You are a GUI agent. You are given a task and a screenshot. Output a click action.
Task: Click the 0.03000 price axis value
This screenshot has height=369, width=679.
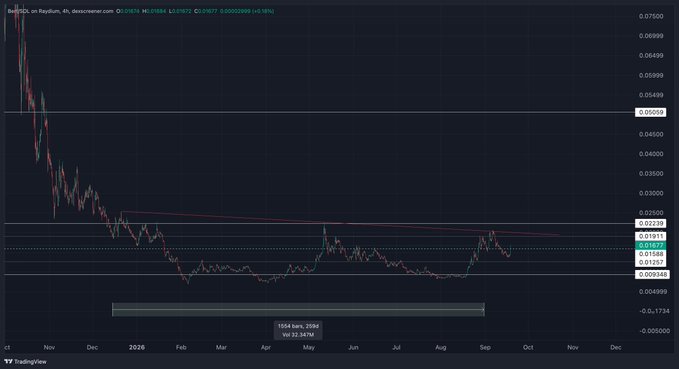(651, 193)
